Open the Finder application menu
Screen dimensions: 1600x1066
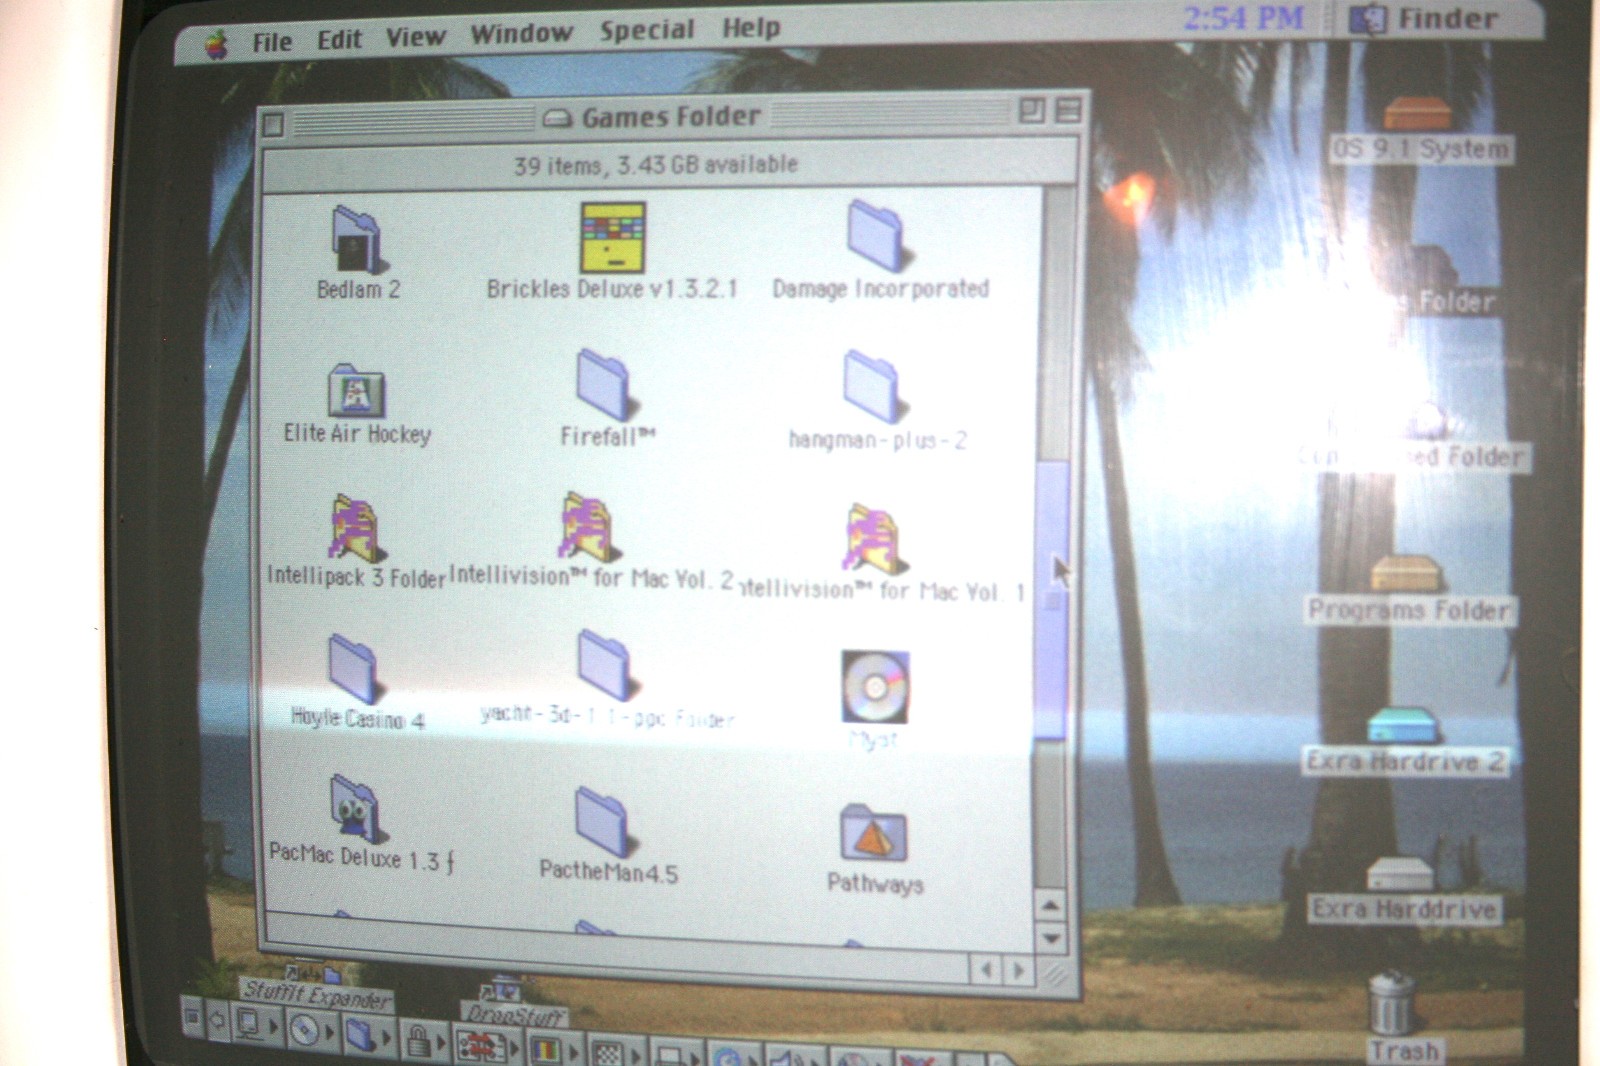pyautogui.click(x=1423, y=19)
